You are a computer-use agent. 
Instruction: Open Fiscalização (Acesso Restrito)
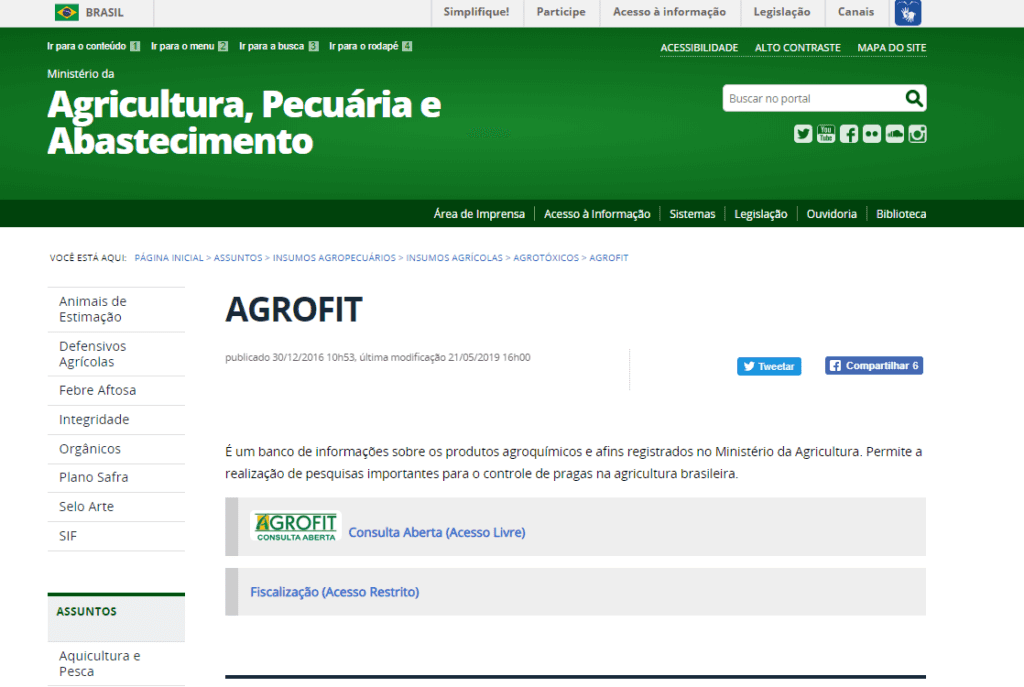coord(334,592)
